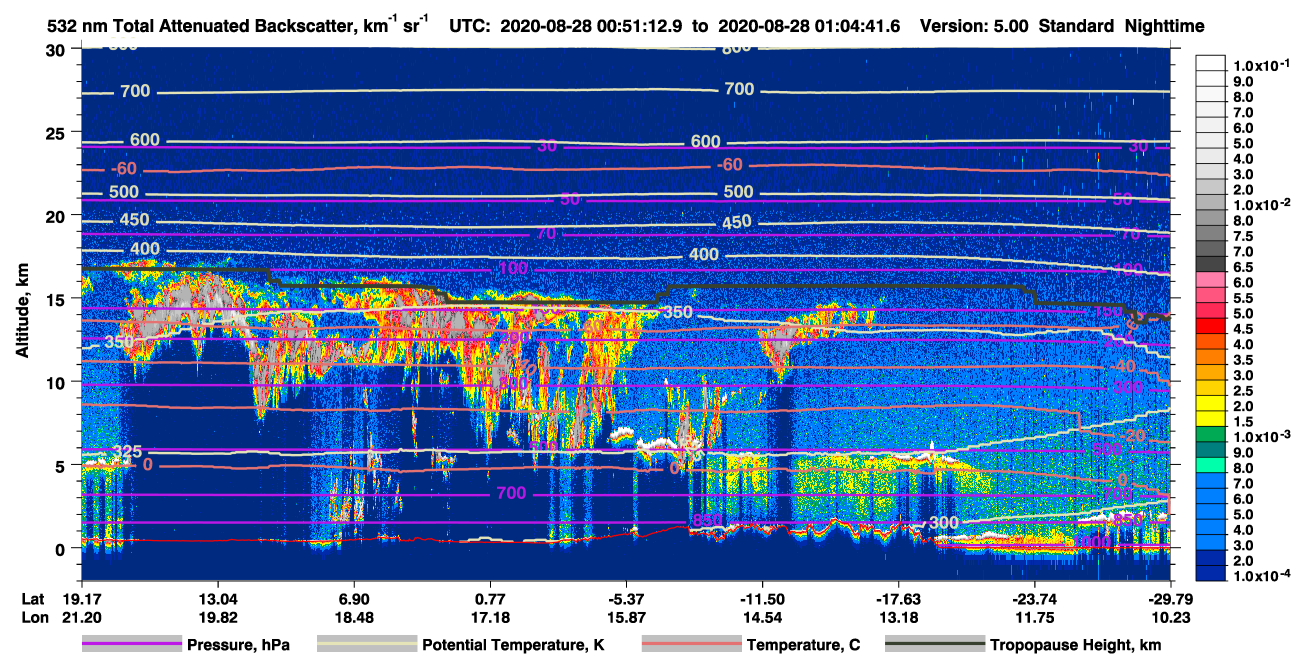Click latitude value '-5.37'
Screen dimensions: 1300x667
point(625,598)
